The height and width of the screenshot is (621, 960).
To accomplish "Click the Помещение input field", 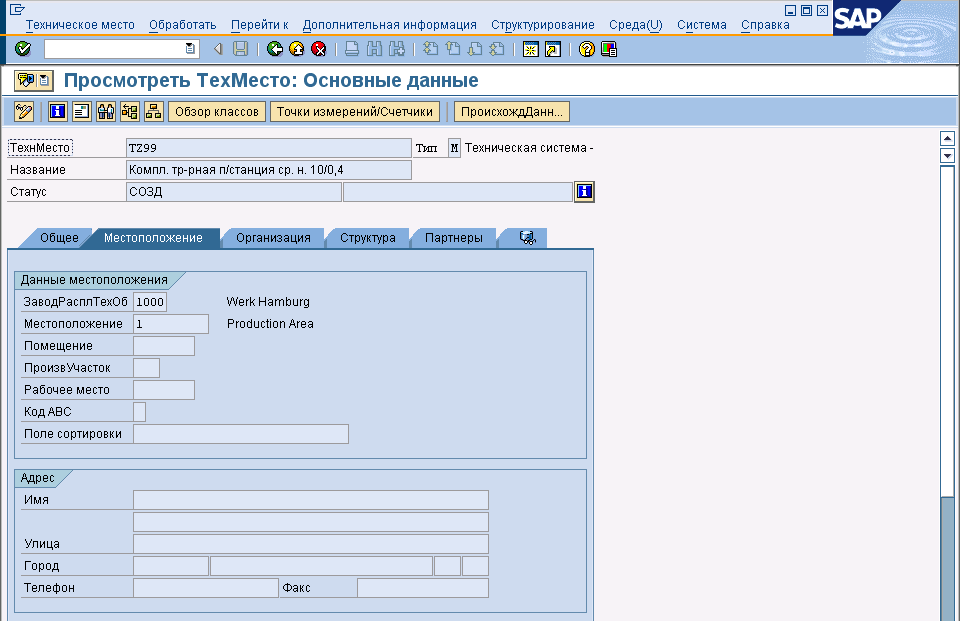I will (164, 346).
